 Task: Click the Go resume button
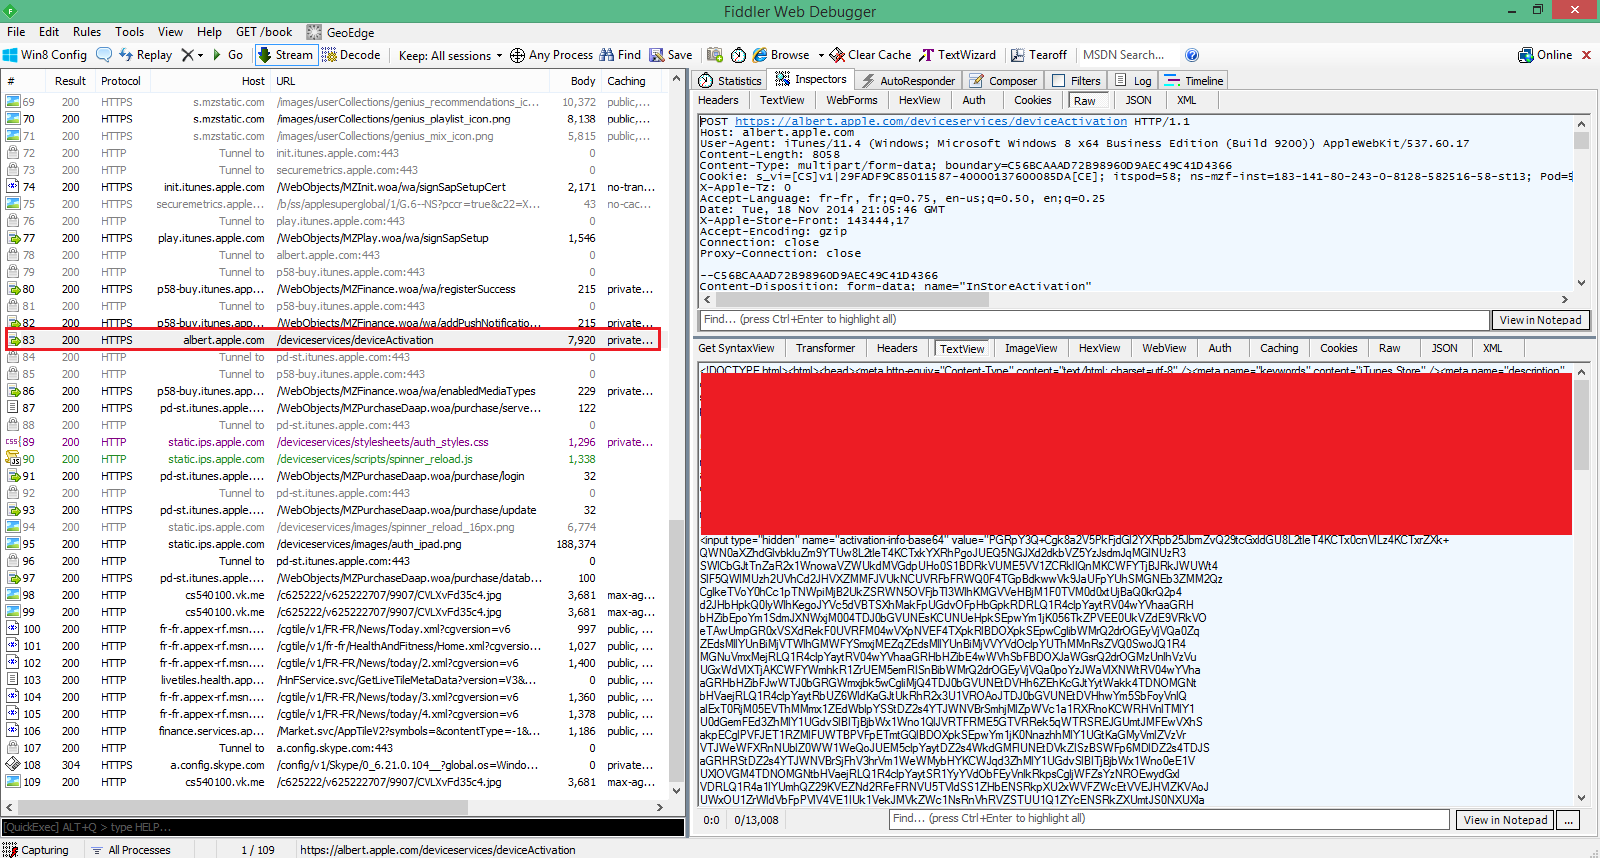pos(228,55)
